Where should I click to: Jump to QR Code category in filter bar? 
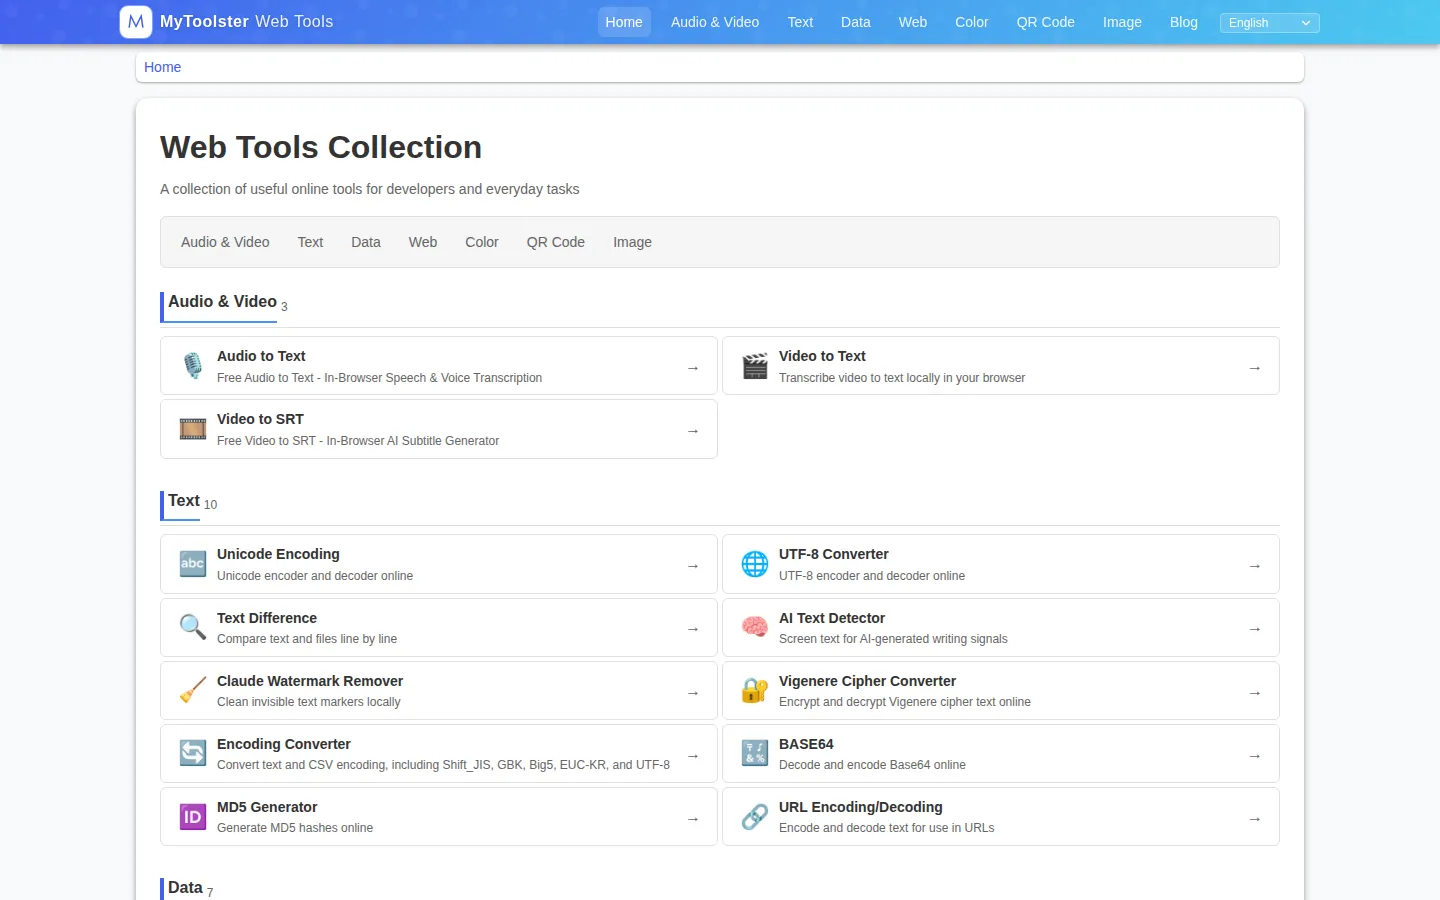(556, 242)
